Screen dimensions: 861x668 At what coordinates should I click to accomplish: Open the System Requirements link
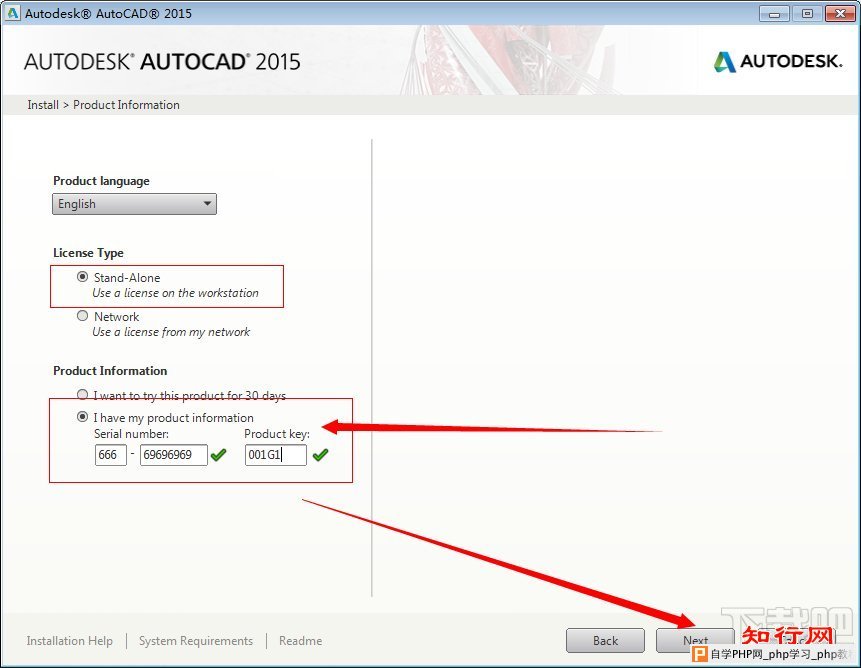(196, 641)
